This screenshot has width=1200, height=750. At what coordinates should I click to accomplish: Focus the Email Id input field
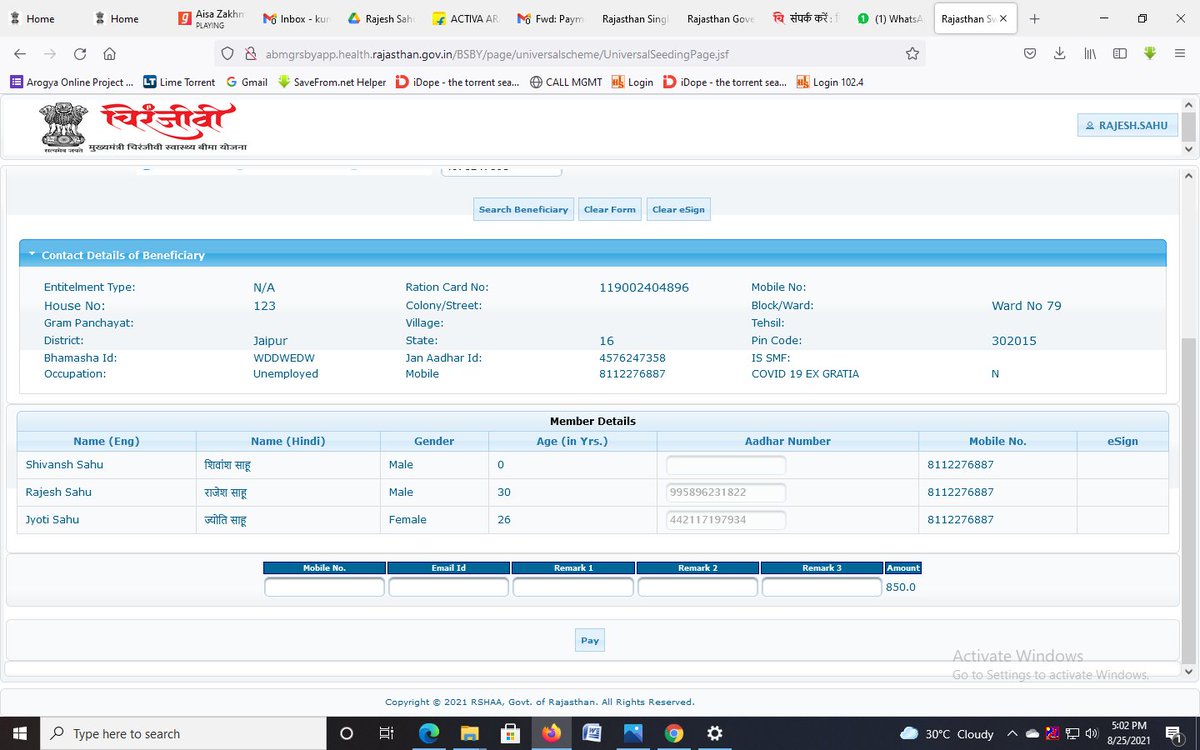[448, 587]
